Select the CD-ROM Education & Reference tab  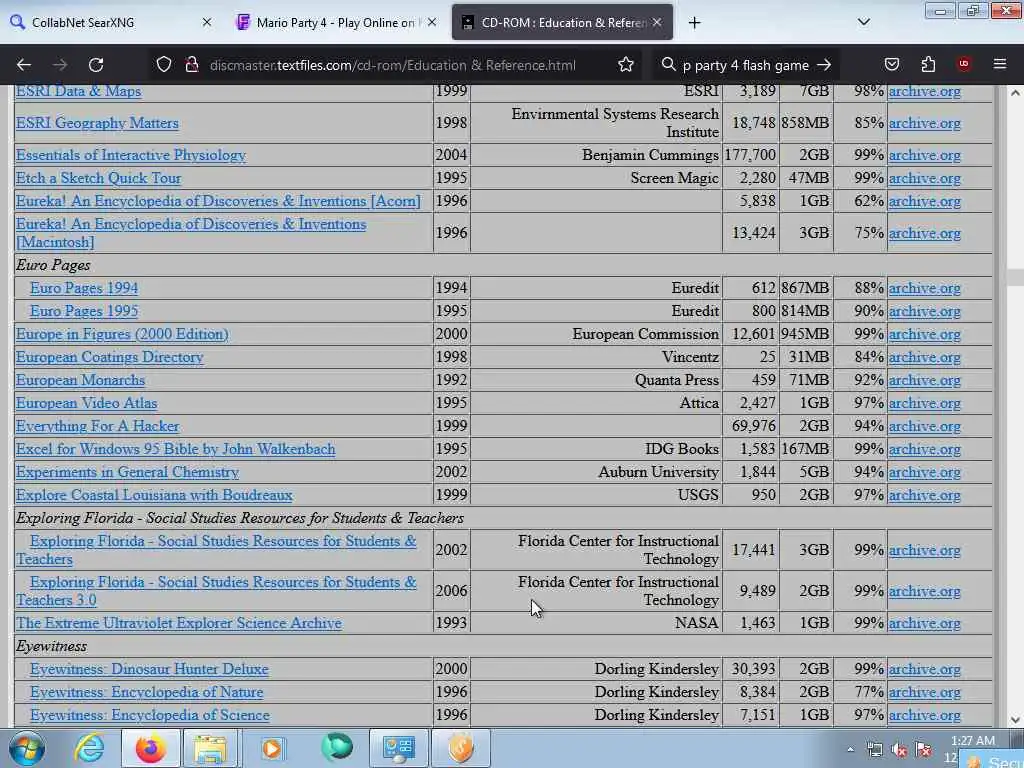tap(562, 22)
